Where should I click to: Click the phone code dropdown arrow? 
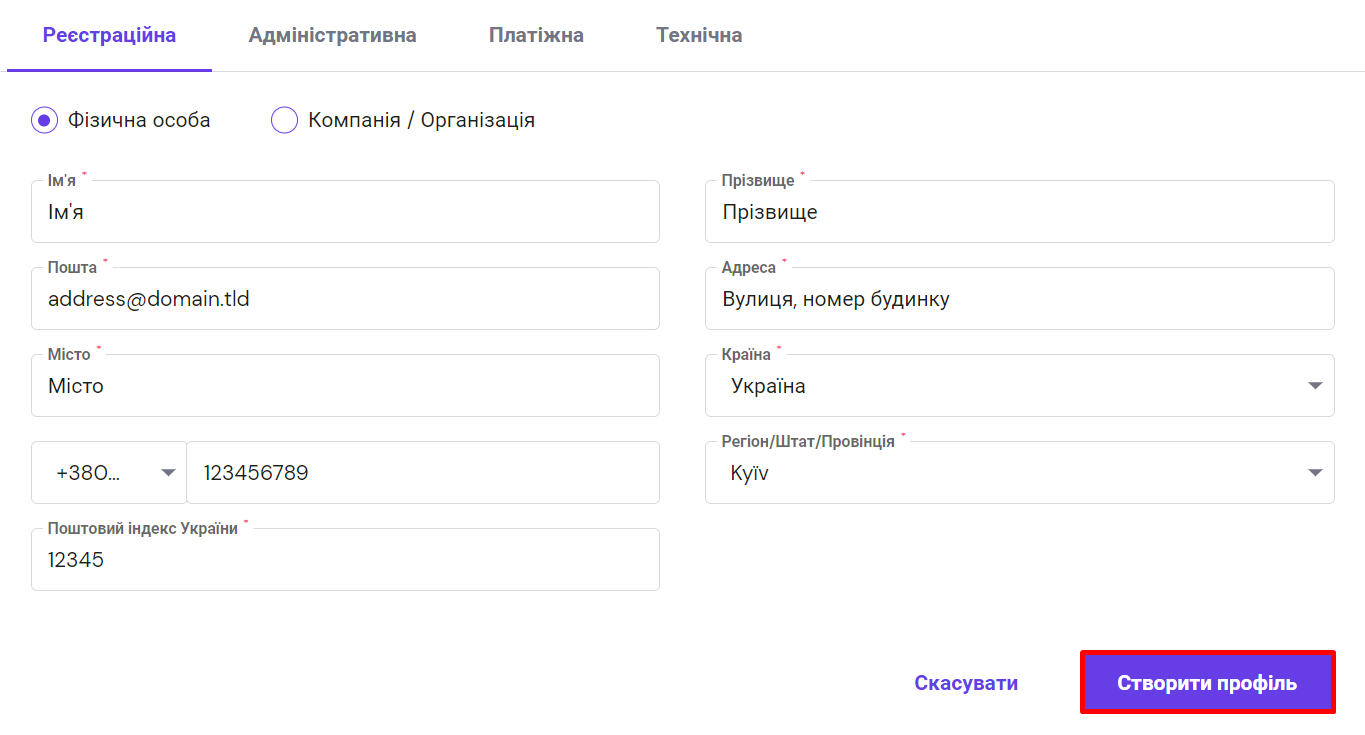169,473
